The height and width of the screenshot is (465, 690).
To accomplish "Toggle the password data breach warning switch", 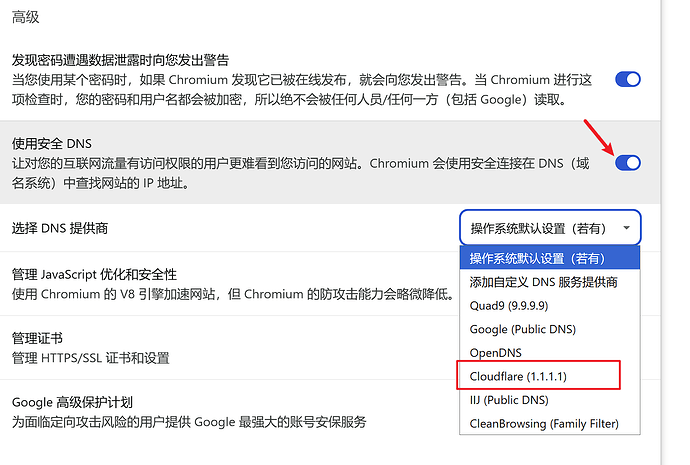I will pyautogui.click(x=628, y=80).
